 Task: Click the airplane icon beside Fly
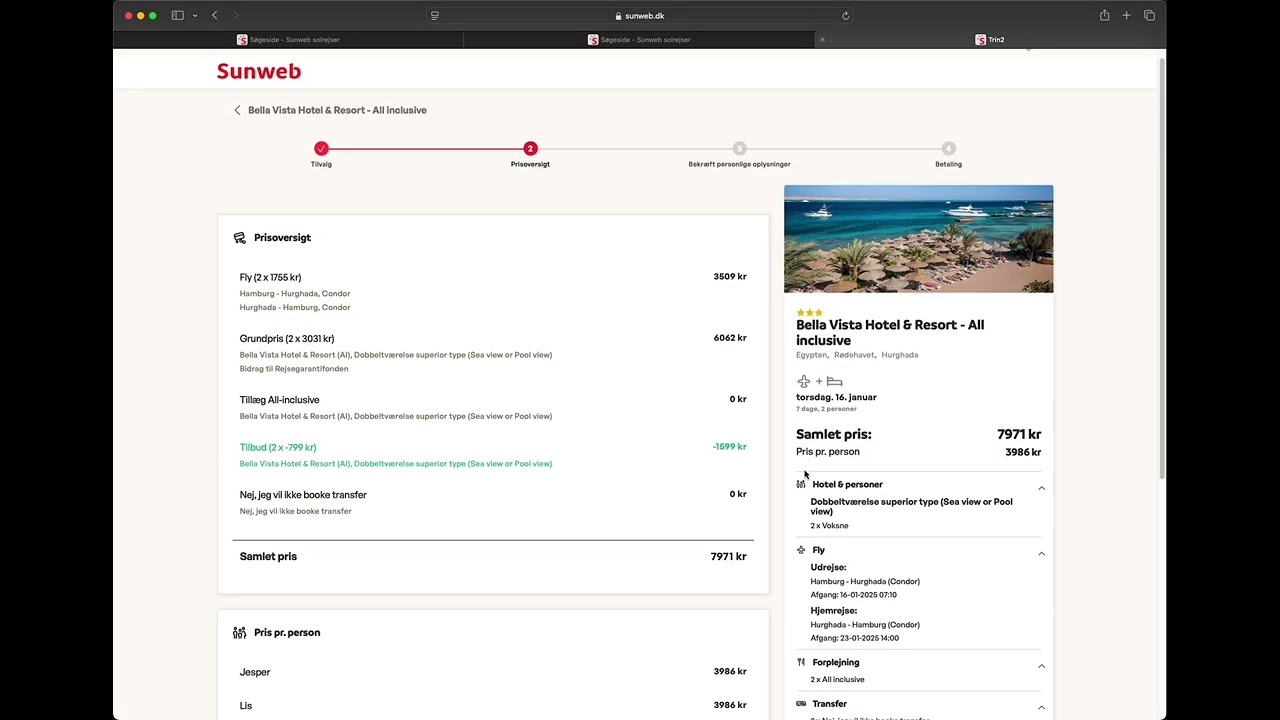pos(801,550)
